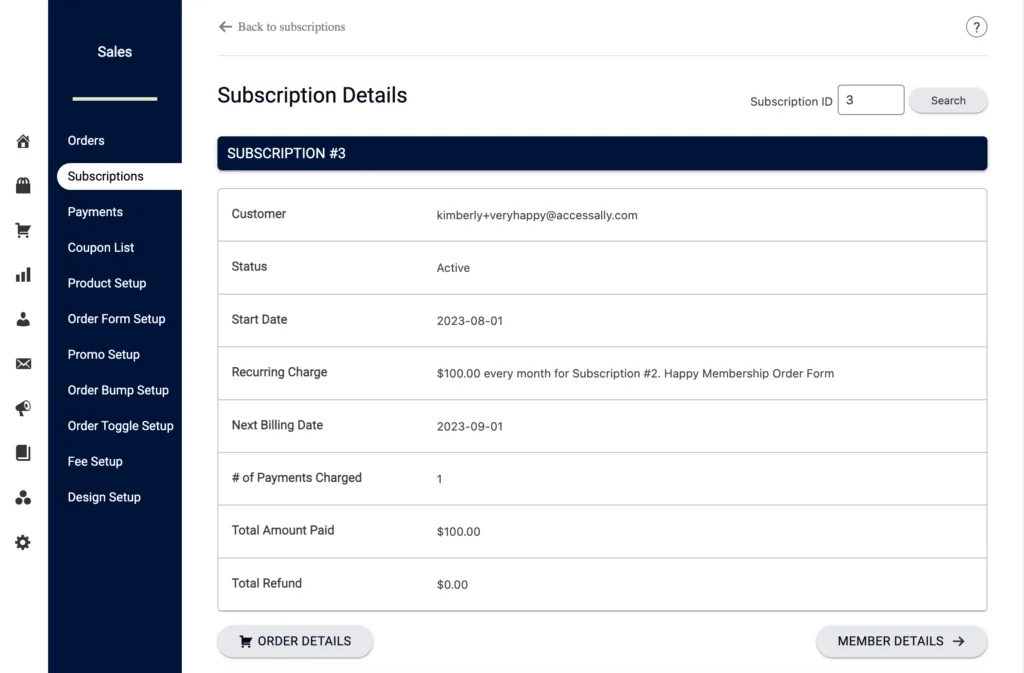Click the Search button
This screenshot has width=1024, height=673.
point(947,100)
